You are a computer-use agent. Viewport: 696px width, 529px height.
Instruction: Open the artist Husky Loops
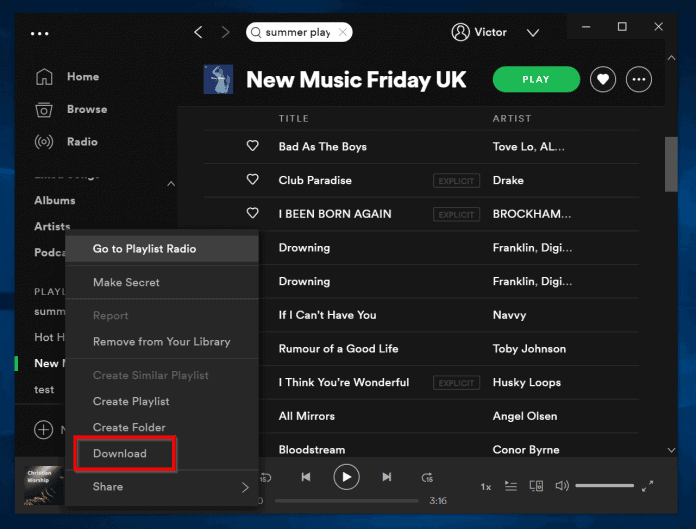click(526, 383)
